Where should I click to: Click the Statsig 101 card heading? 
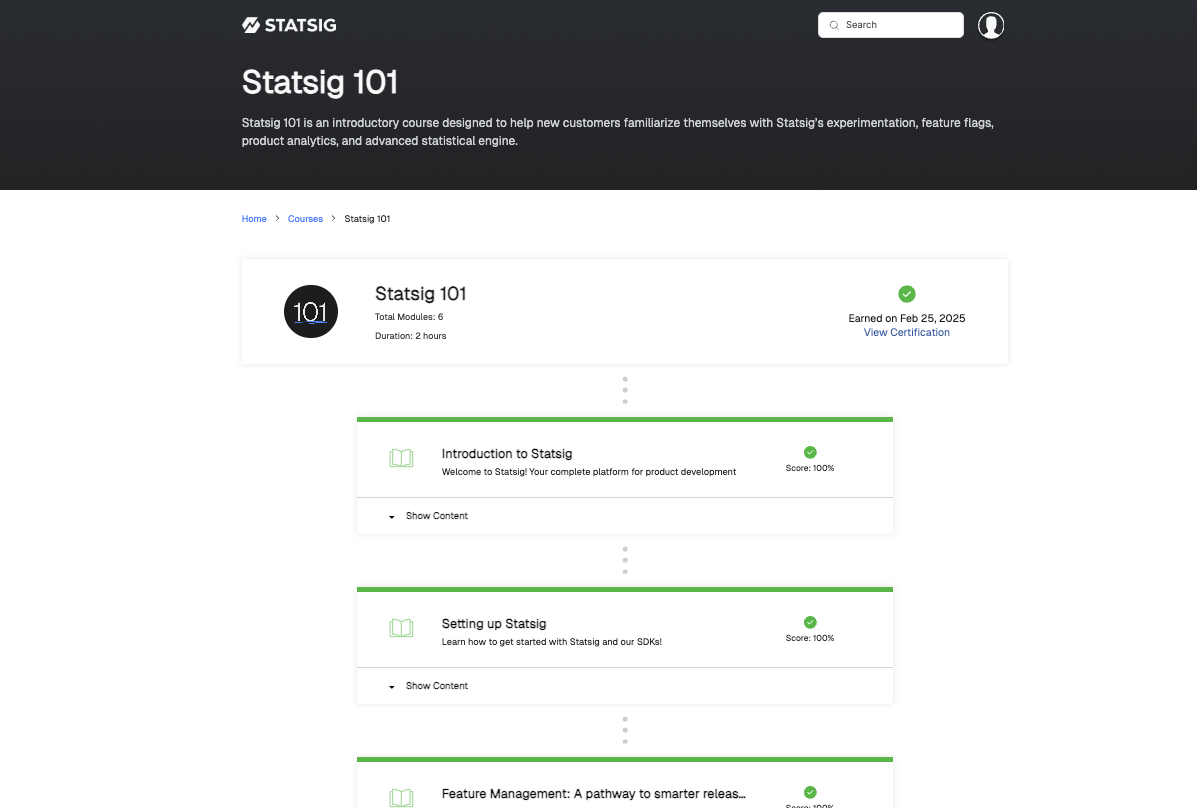click(421, 293)
